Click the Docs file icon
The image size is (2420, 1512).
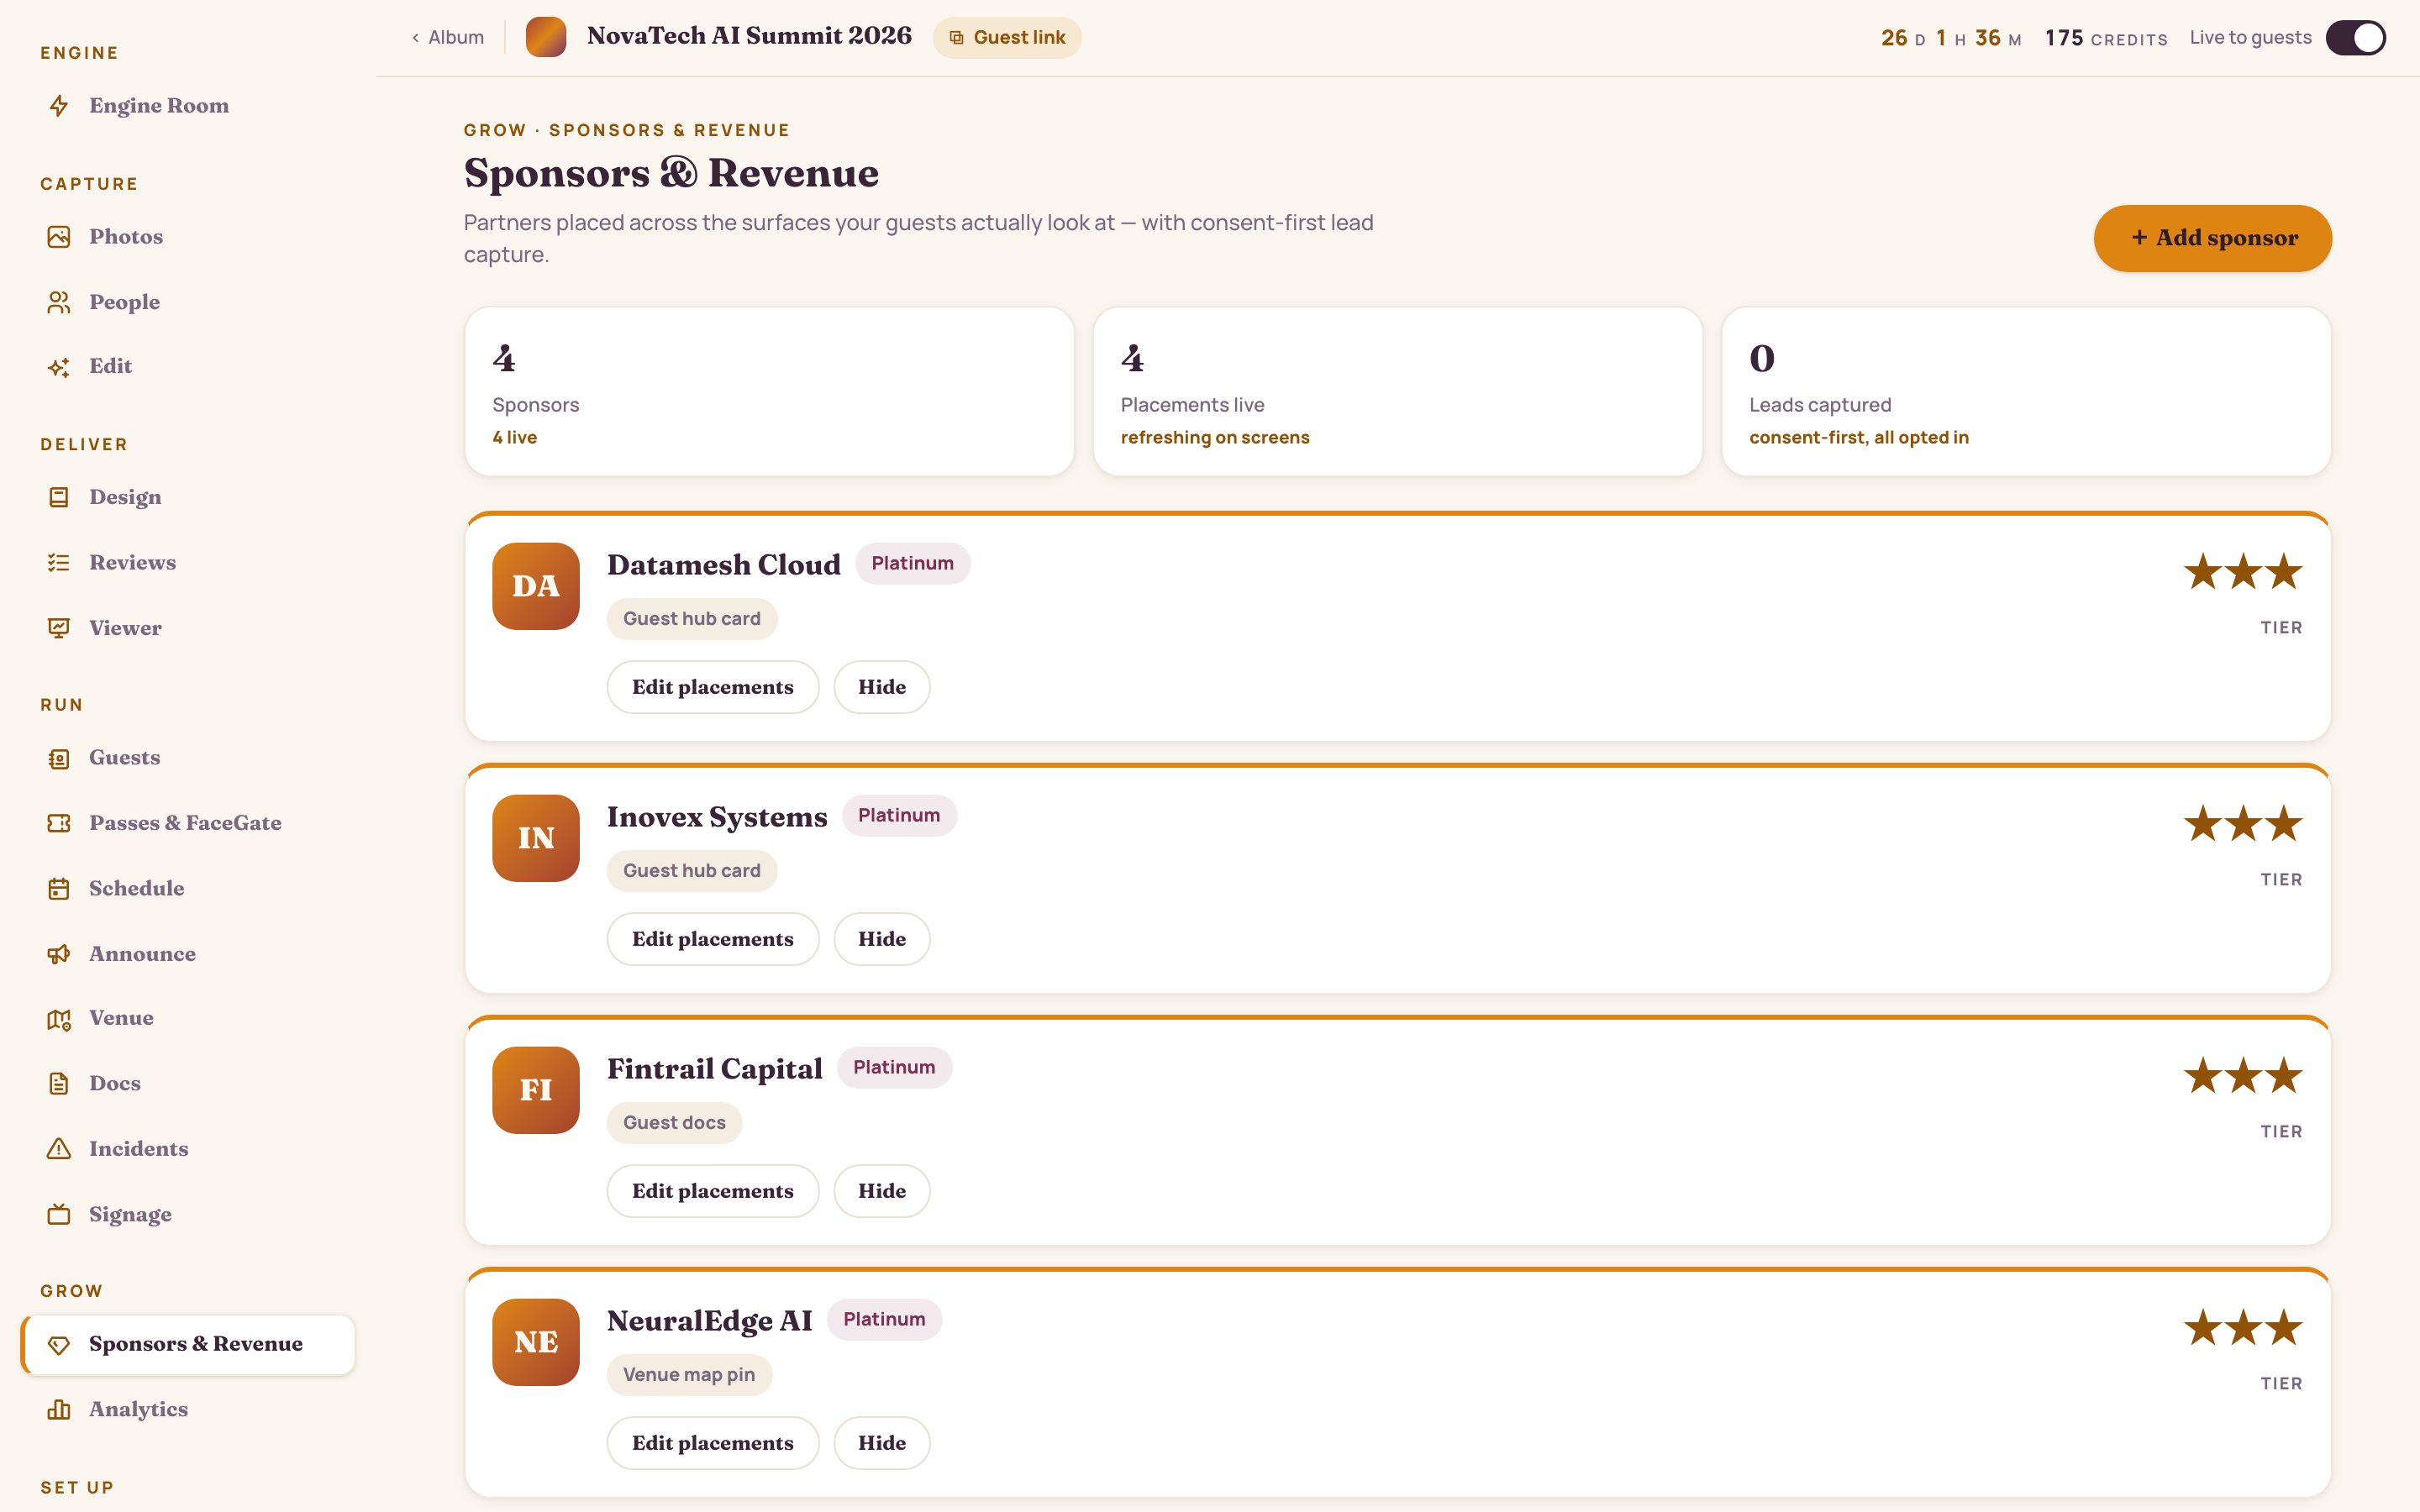click(59, 1084)
